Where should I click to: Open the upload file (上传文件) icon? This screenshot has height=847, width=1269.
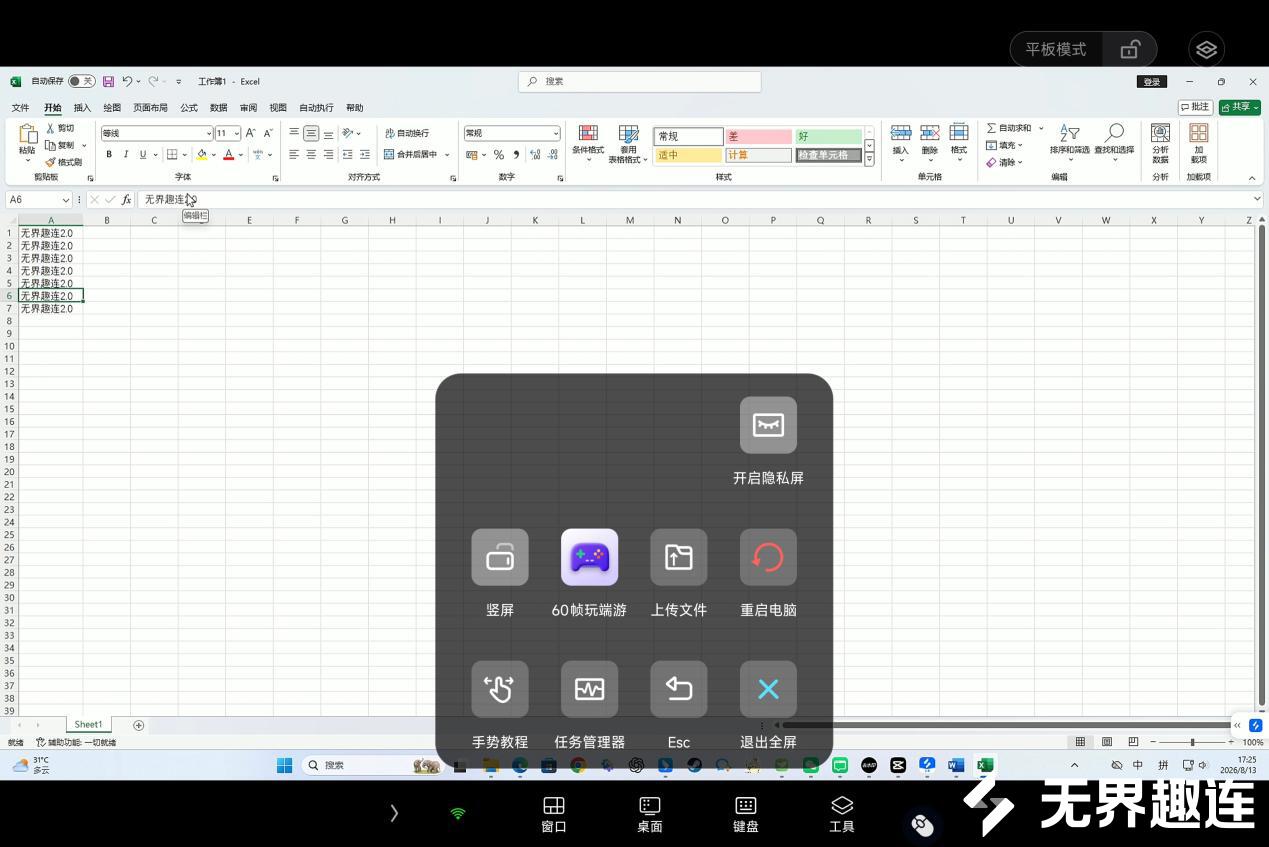coord(679,557)
